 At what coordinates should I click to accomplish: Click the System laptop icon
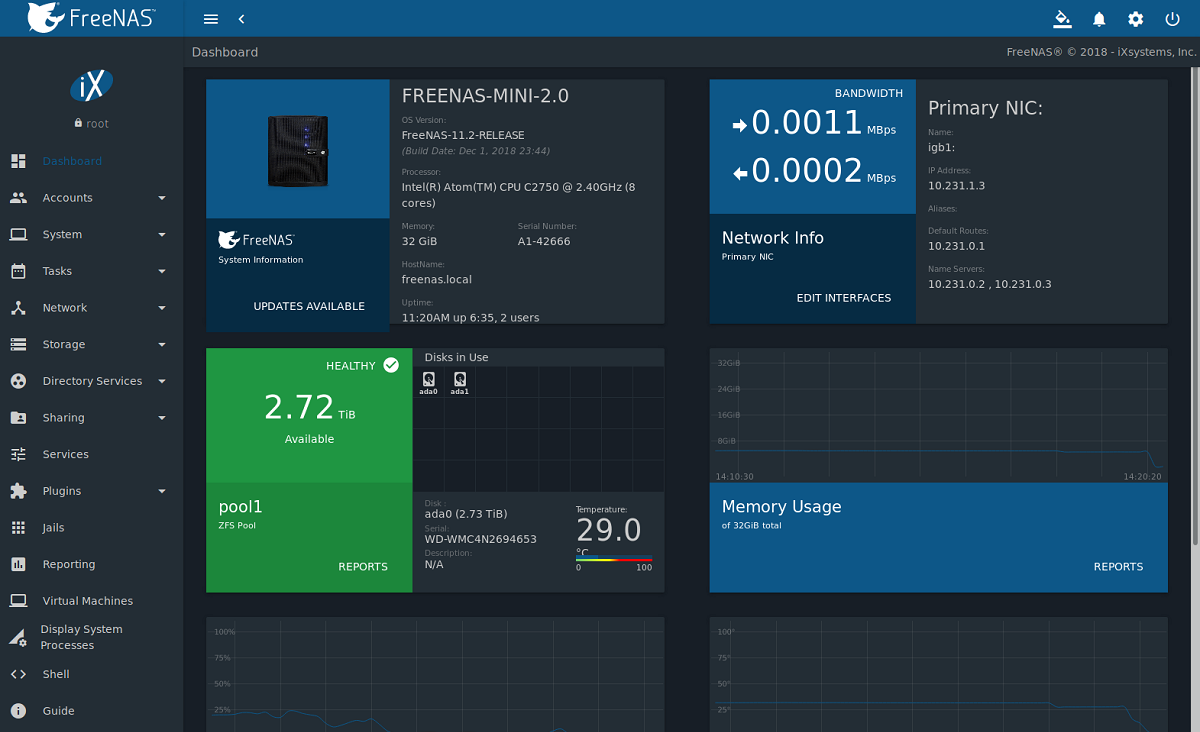coord(18,234)
